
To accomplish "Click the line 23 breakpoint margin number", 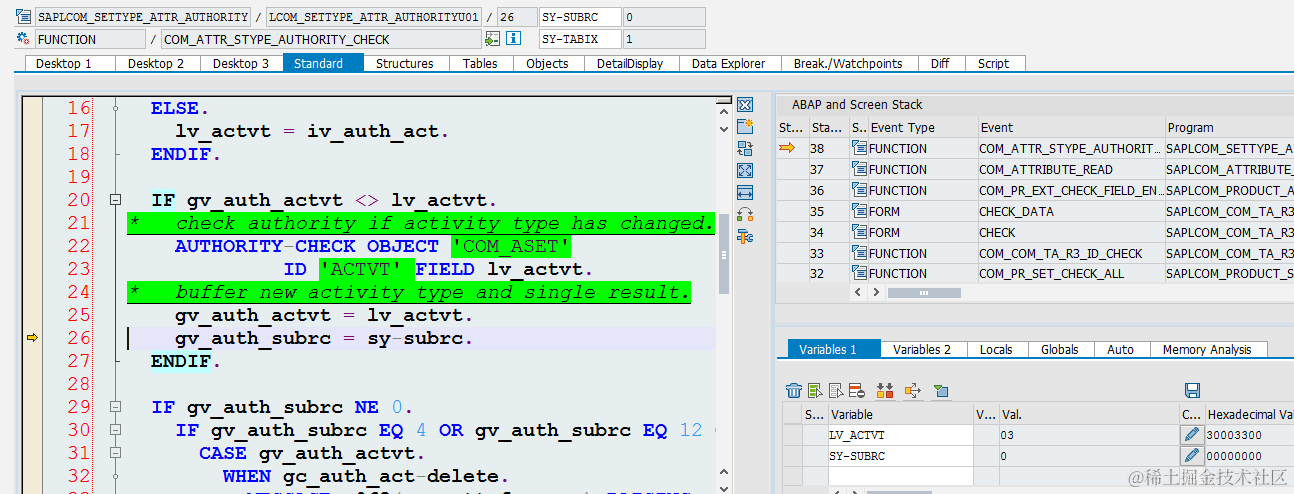I will (x=78, y=269).
